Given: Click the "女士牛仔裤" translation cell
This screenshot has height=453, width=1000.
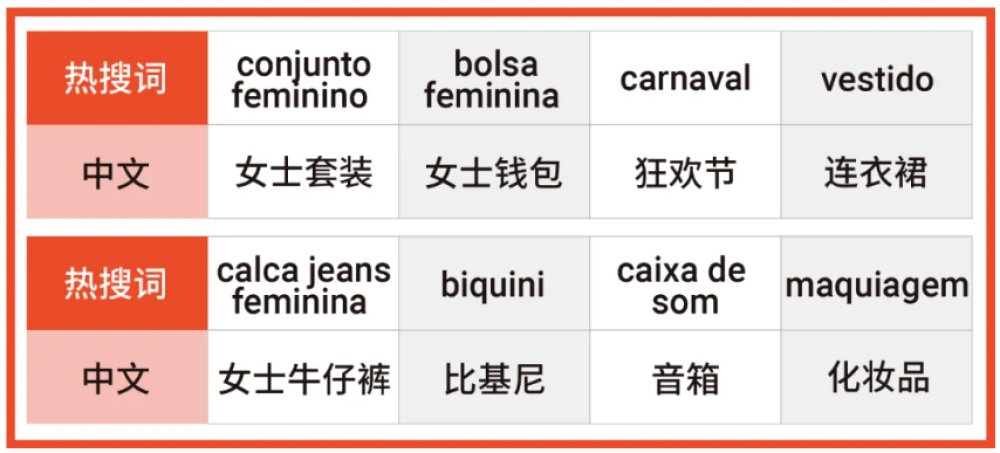Looking at the screenshot, I should tap(303, 377).
